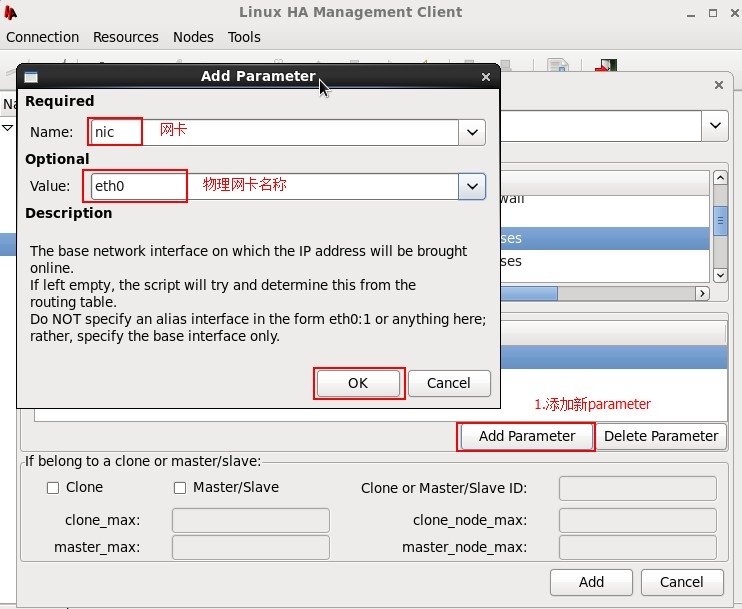The width and height of the screenshot is (742, 609).
Task: Click the resource type list vertical scroll thumb
Action: (x=720, y=221)
